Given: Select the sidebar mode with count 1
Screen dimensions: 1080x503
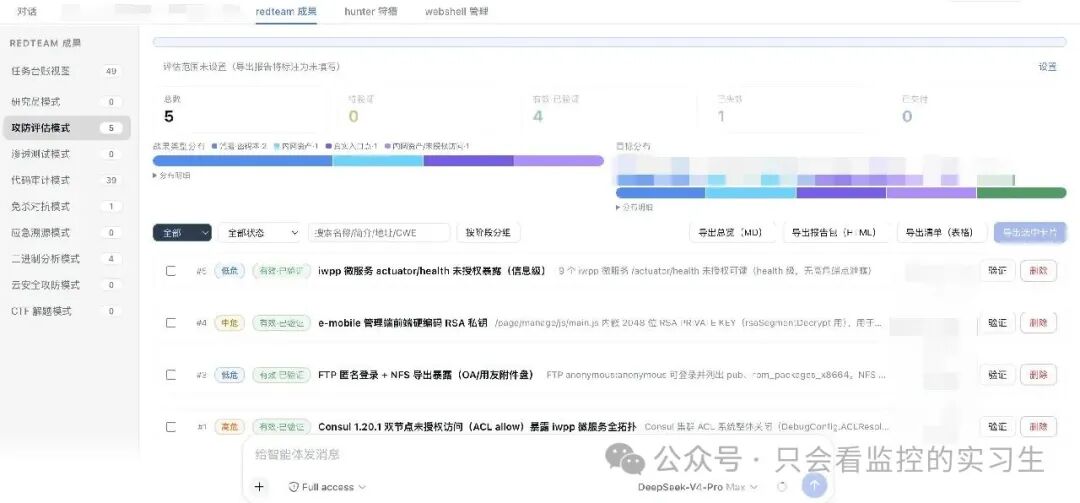Looking at the screenshot, I should (66, 206).
